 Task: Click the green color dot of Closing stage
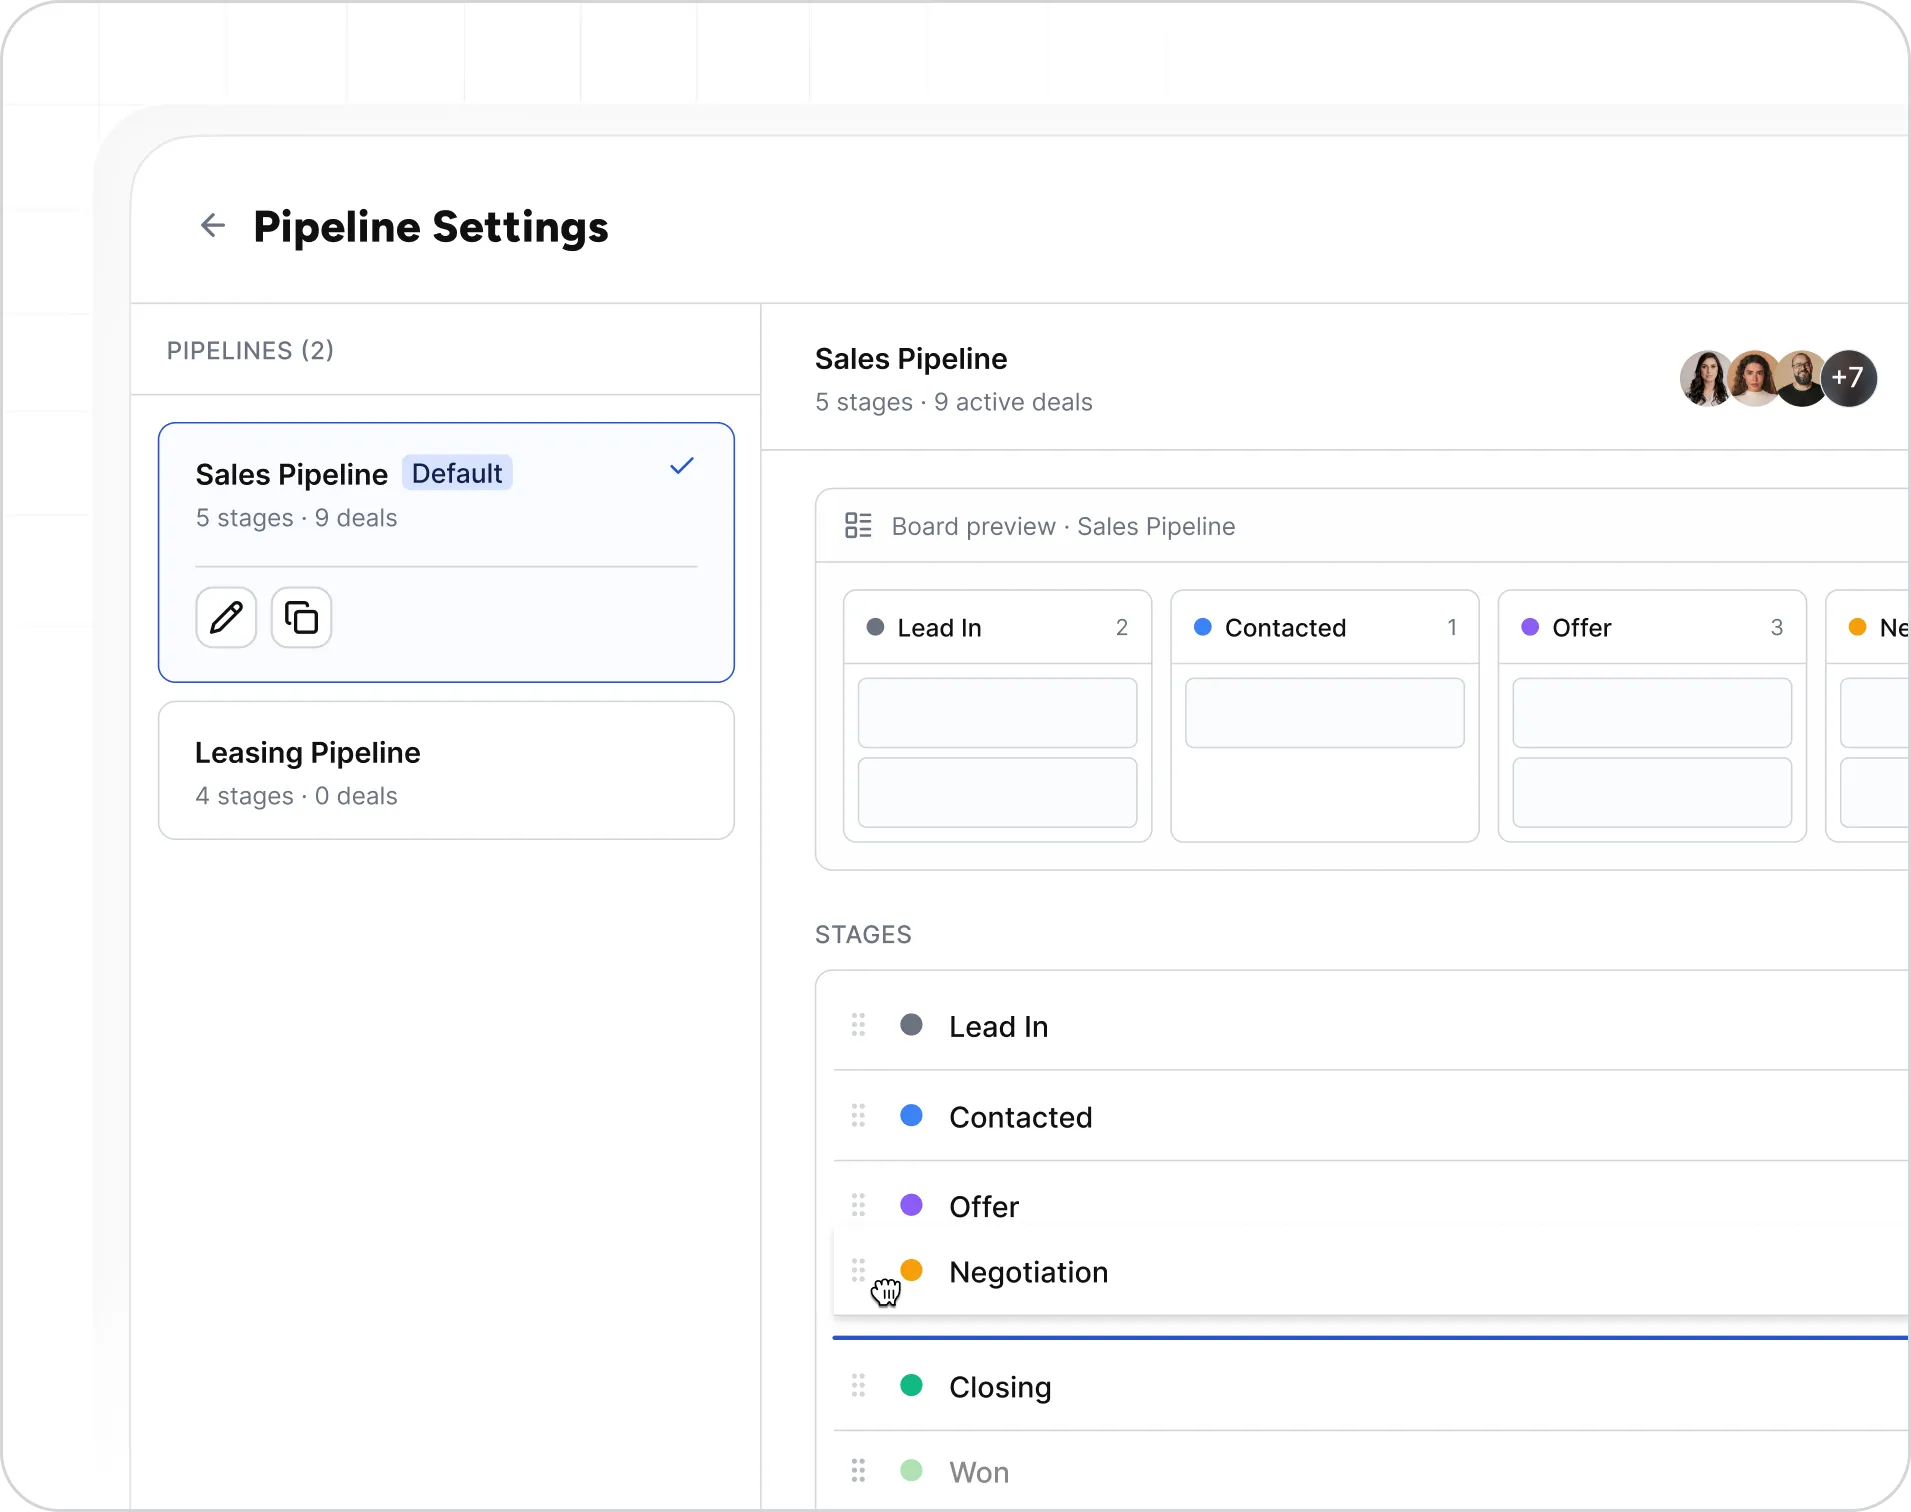(911, 1386)
